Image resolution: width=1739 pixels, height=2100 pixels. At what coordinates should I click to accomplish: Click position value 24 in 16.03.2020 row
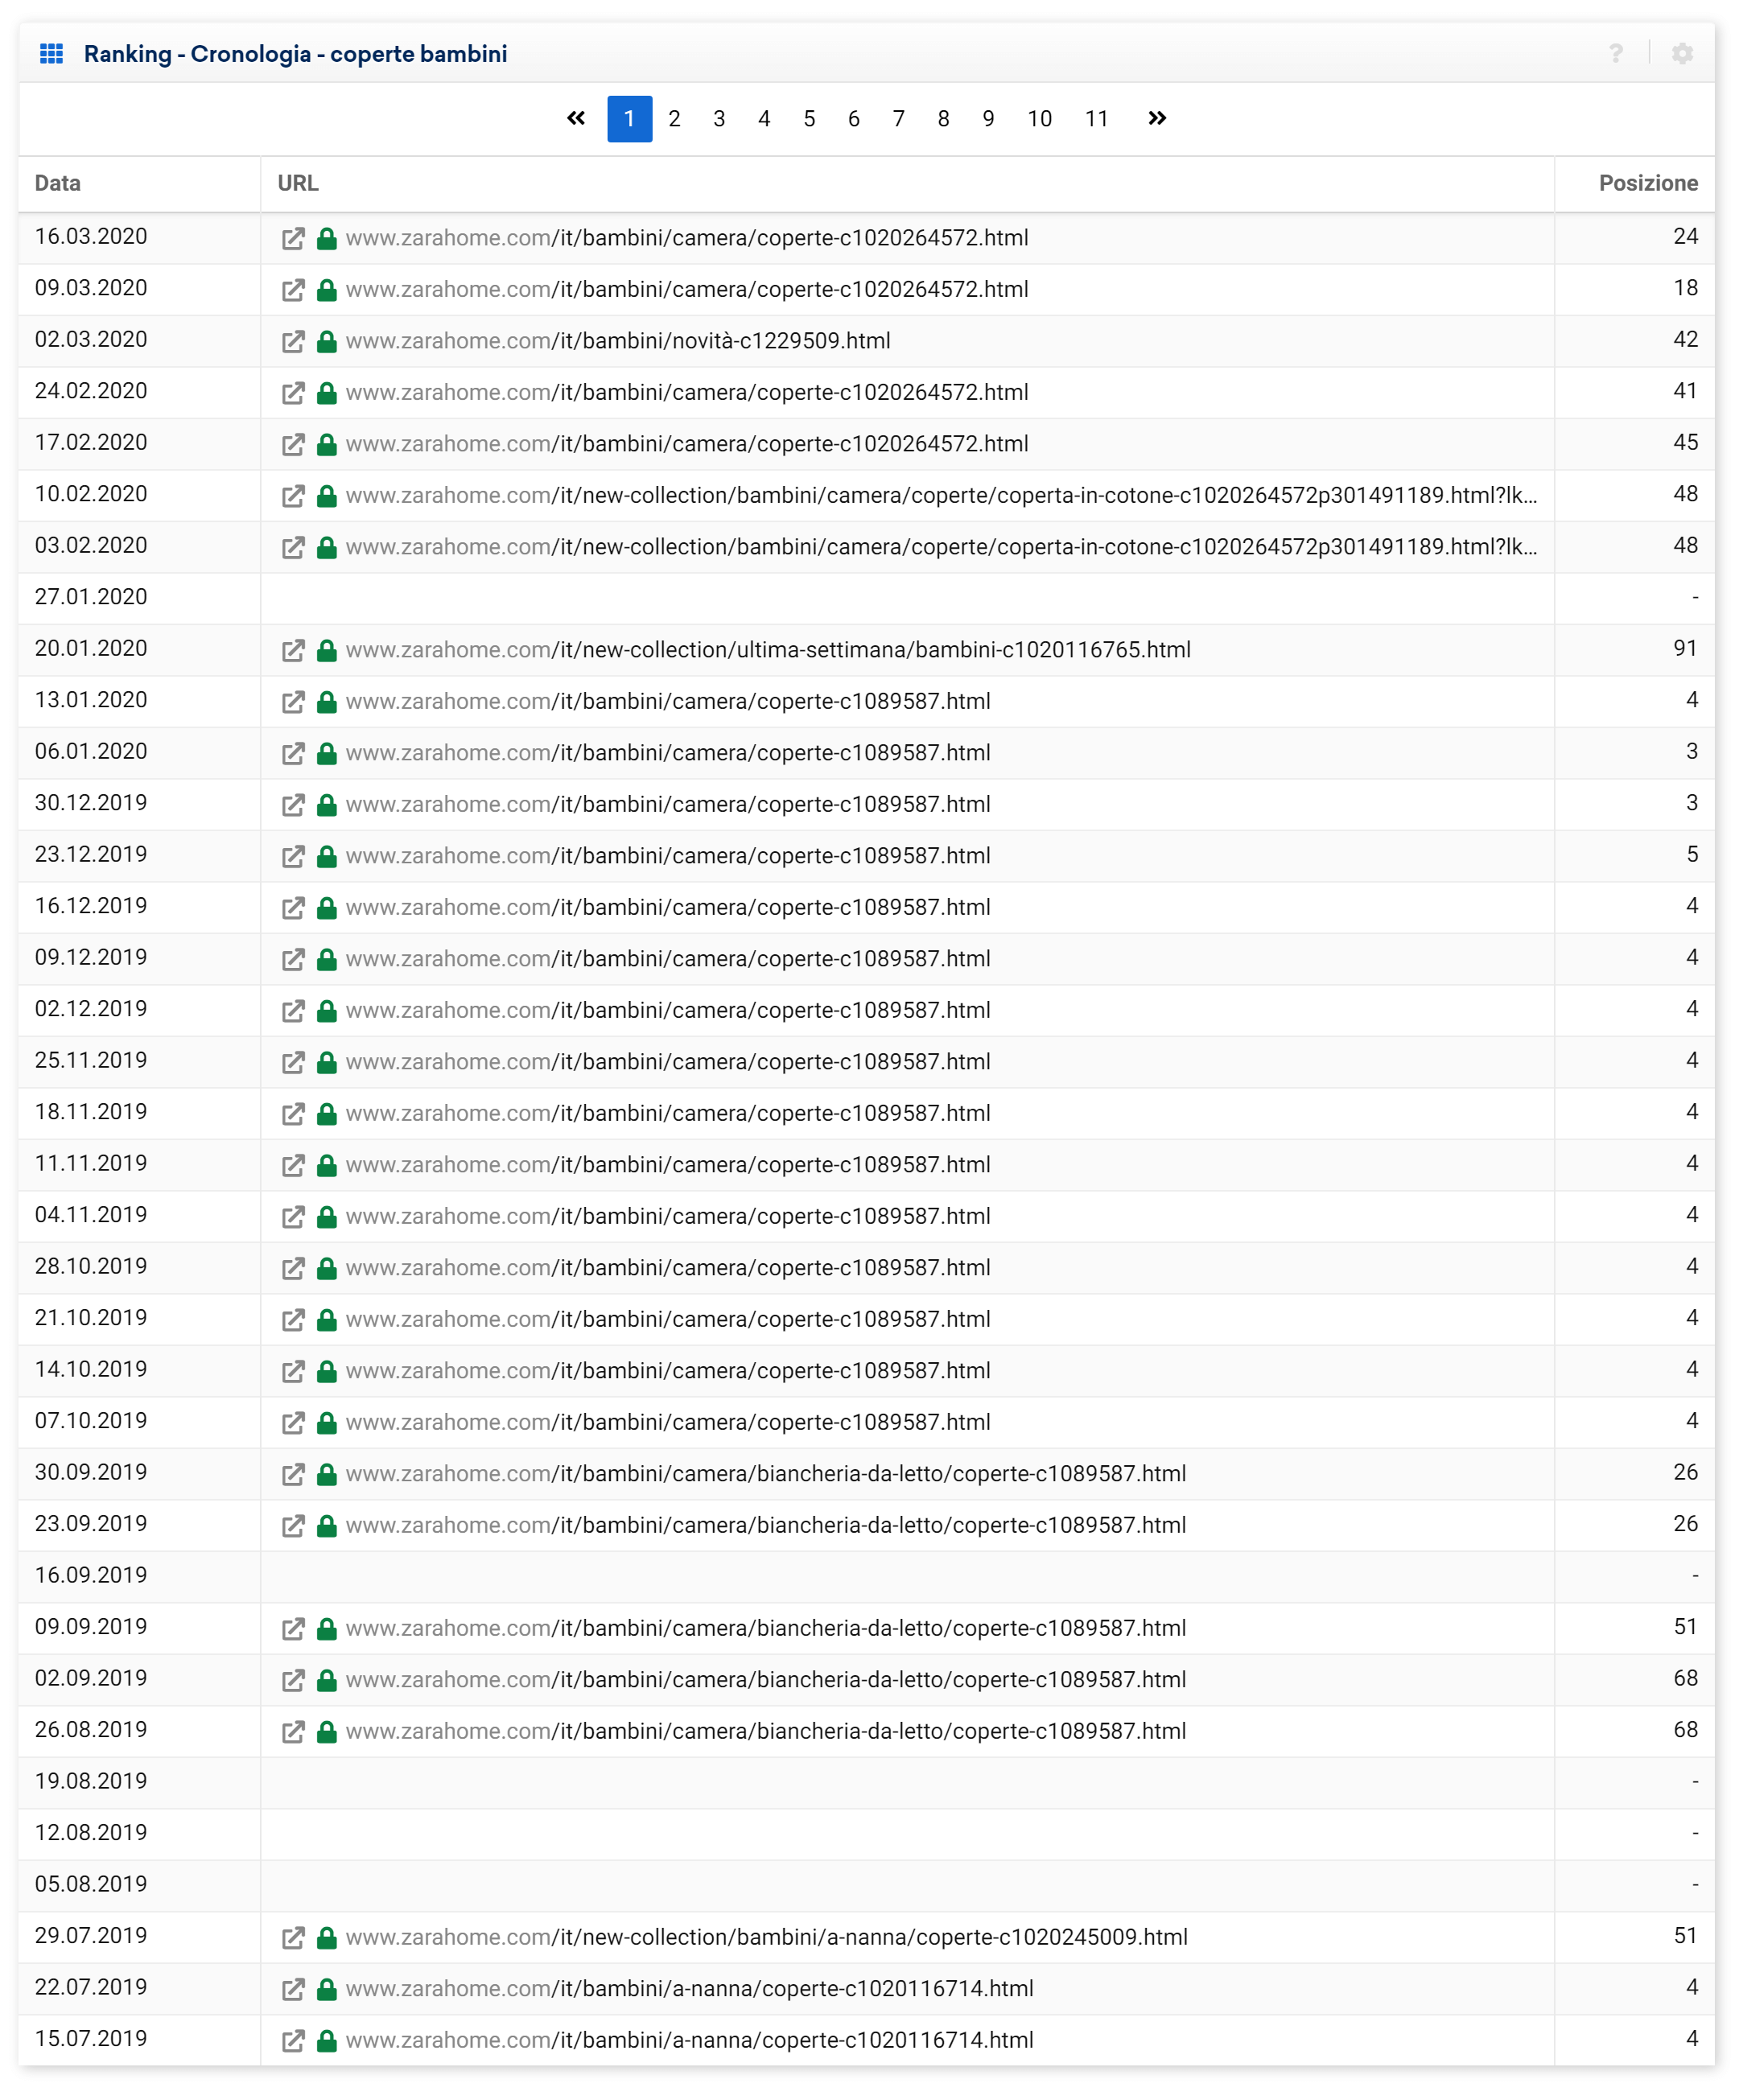[x=1685, y=237]
